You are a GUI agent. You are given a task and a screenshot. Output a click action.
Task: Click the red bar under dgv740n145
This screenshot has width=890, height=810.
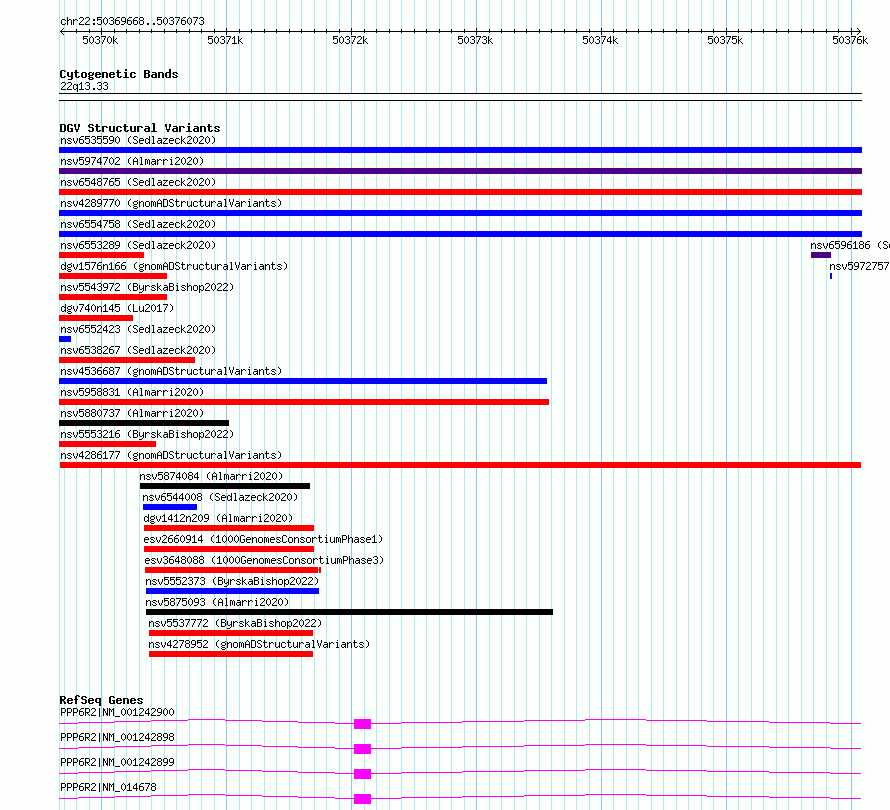[x=96, y=318]
